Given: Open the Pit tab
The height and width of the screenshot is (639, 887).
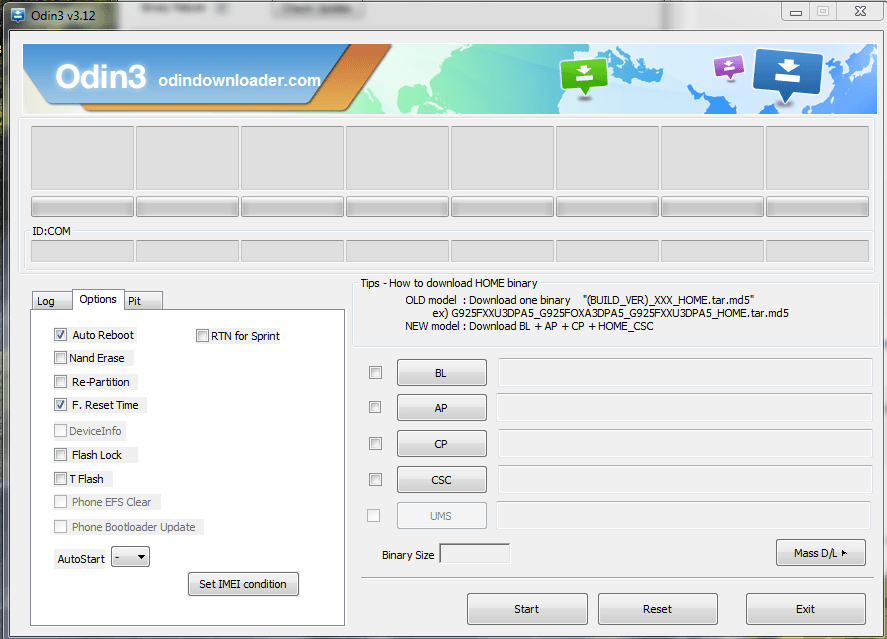Looking at the screenshot, I should tap(143, 301).
